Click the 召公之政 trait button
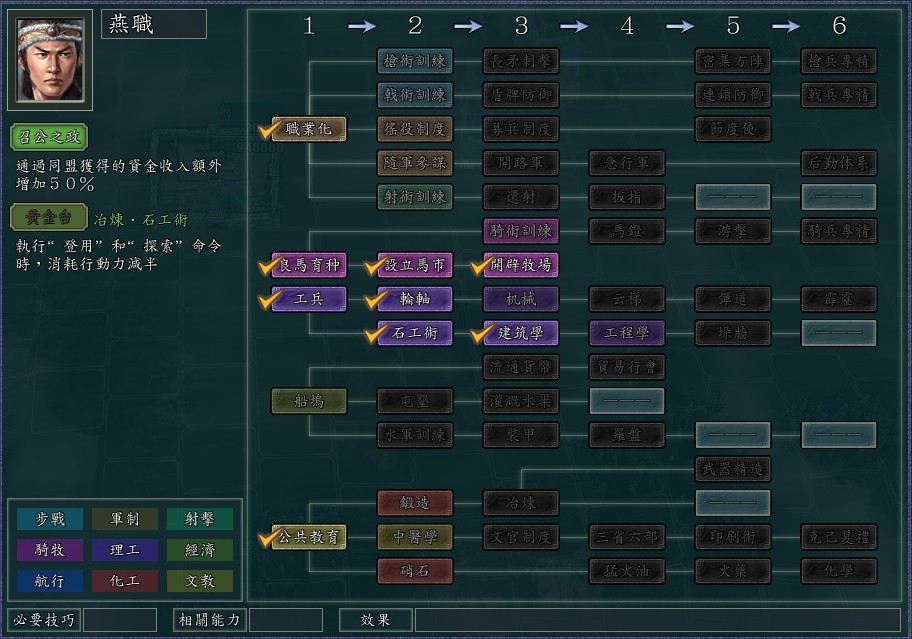The image size is (912, 639). (49, 136)
